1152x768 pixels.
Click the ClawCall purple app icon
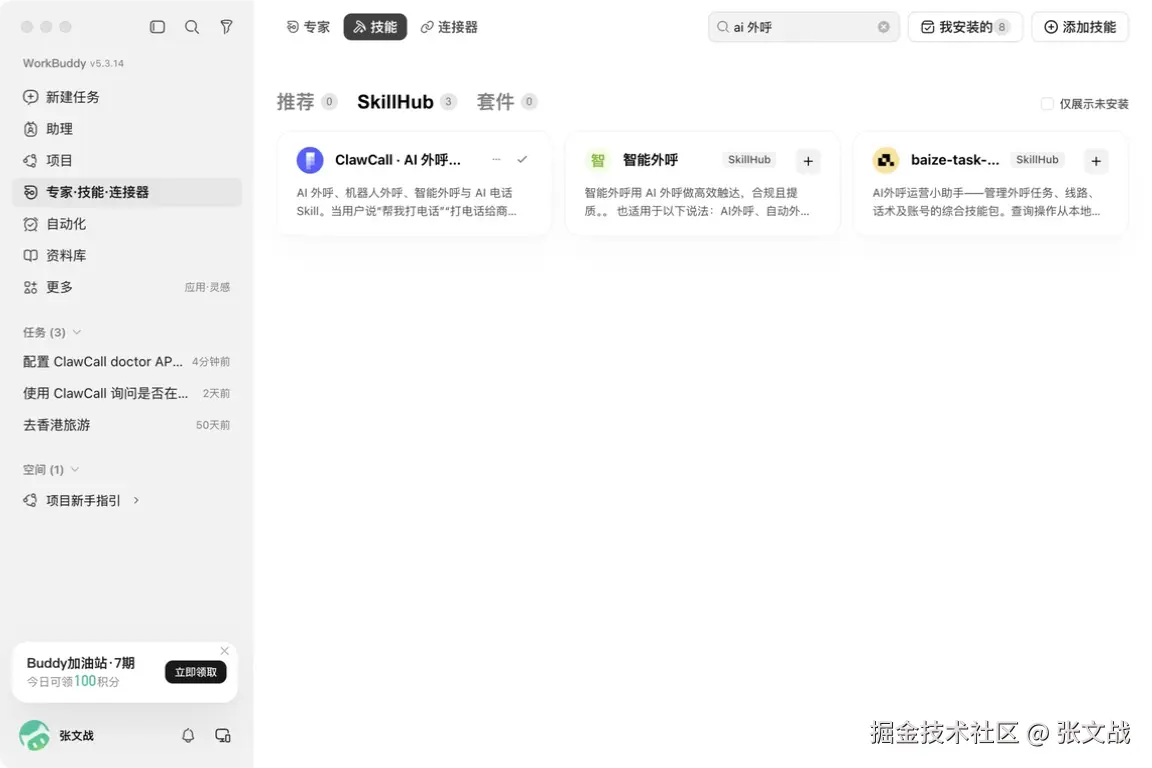pos(310,159)
